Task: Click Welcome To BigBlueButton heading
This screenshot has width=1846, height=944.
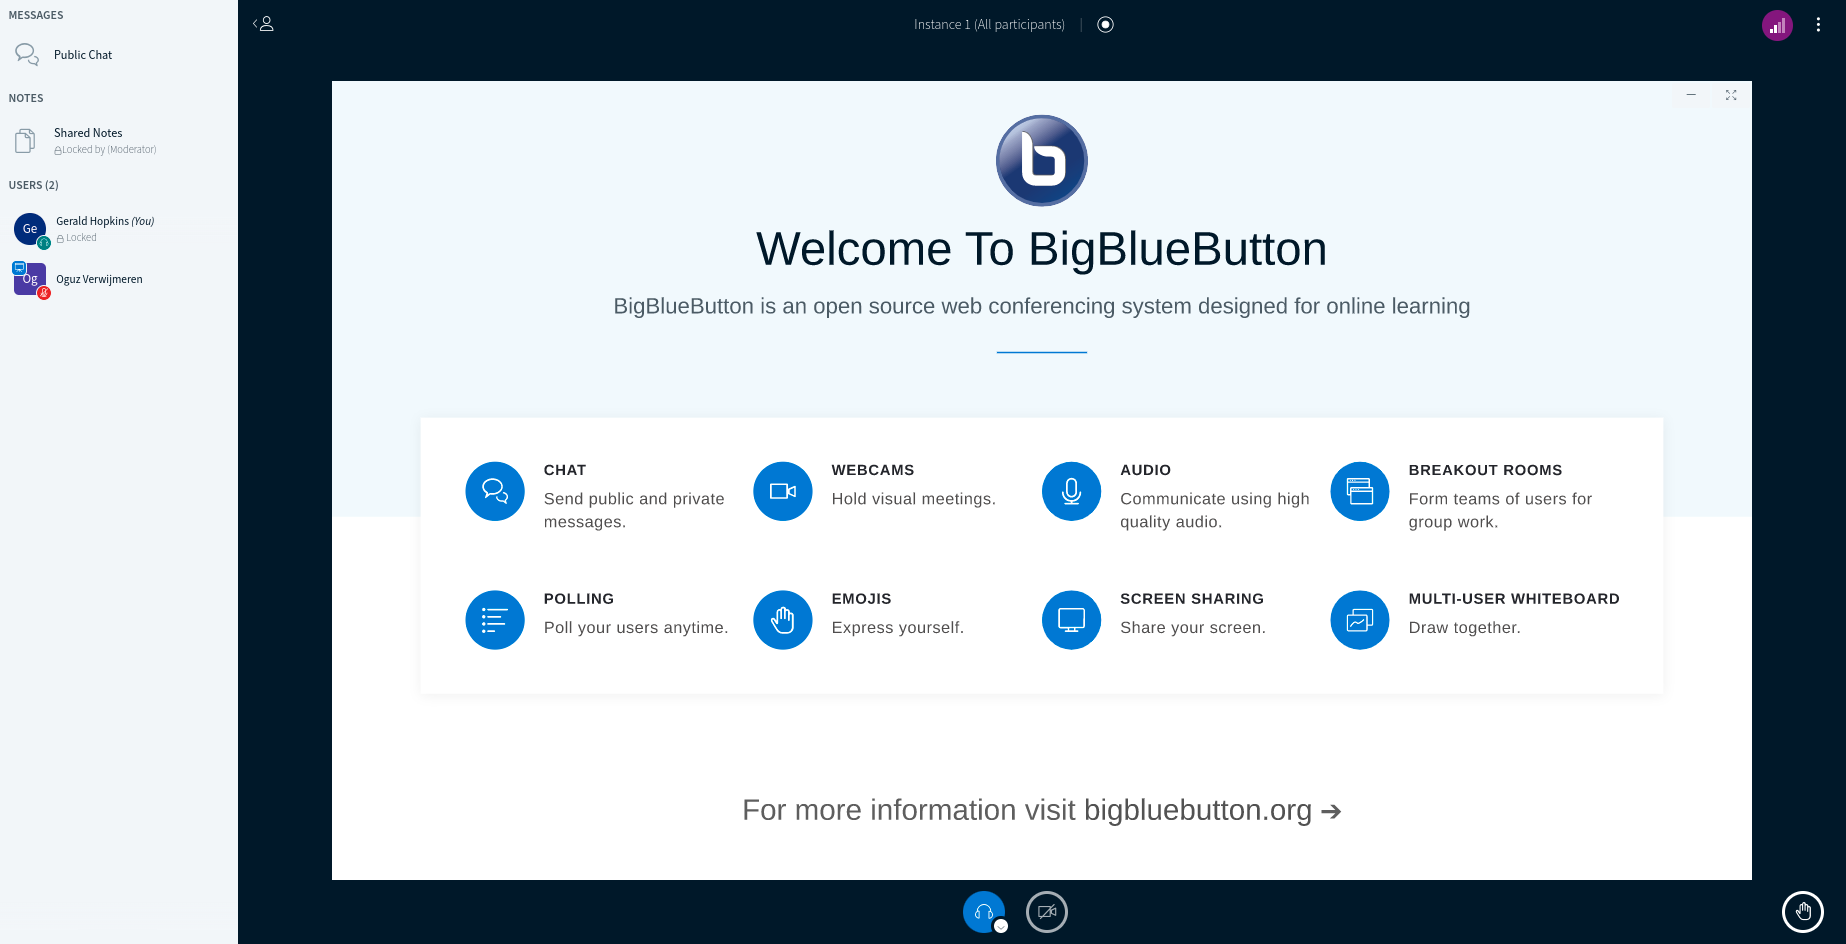Action: tap(1041, 249)
